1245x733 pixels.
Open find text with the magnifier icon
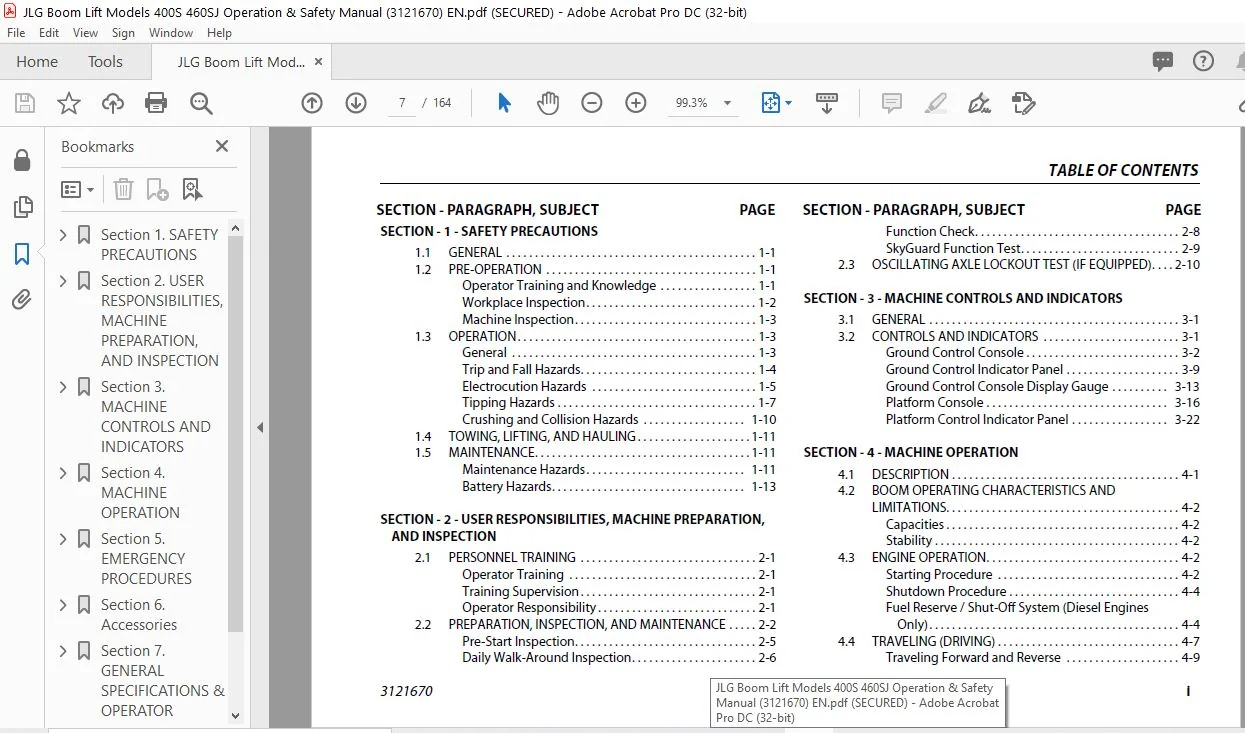(x=201, y=103)
